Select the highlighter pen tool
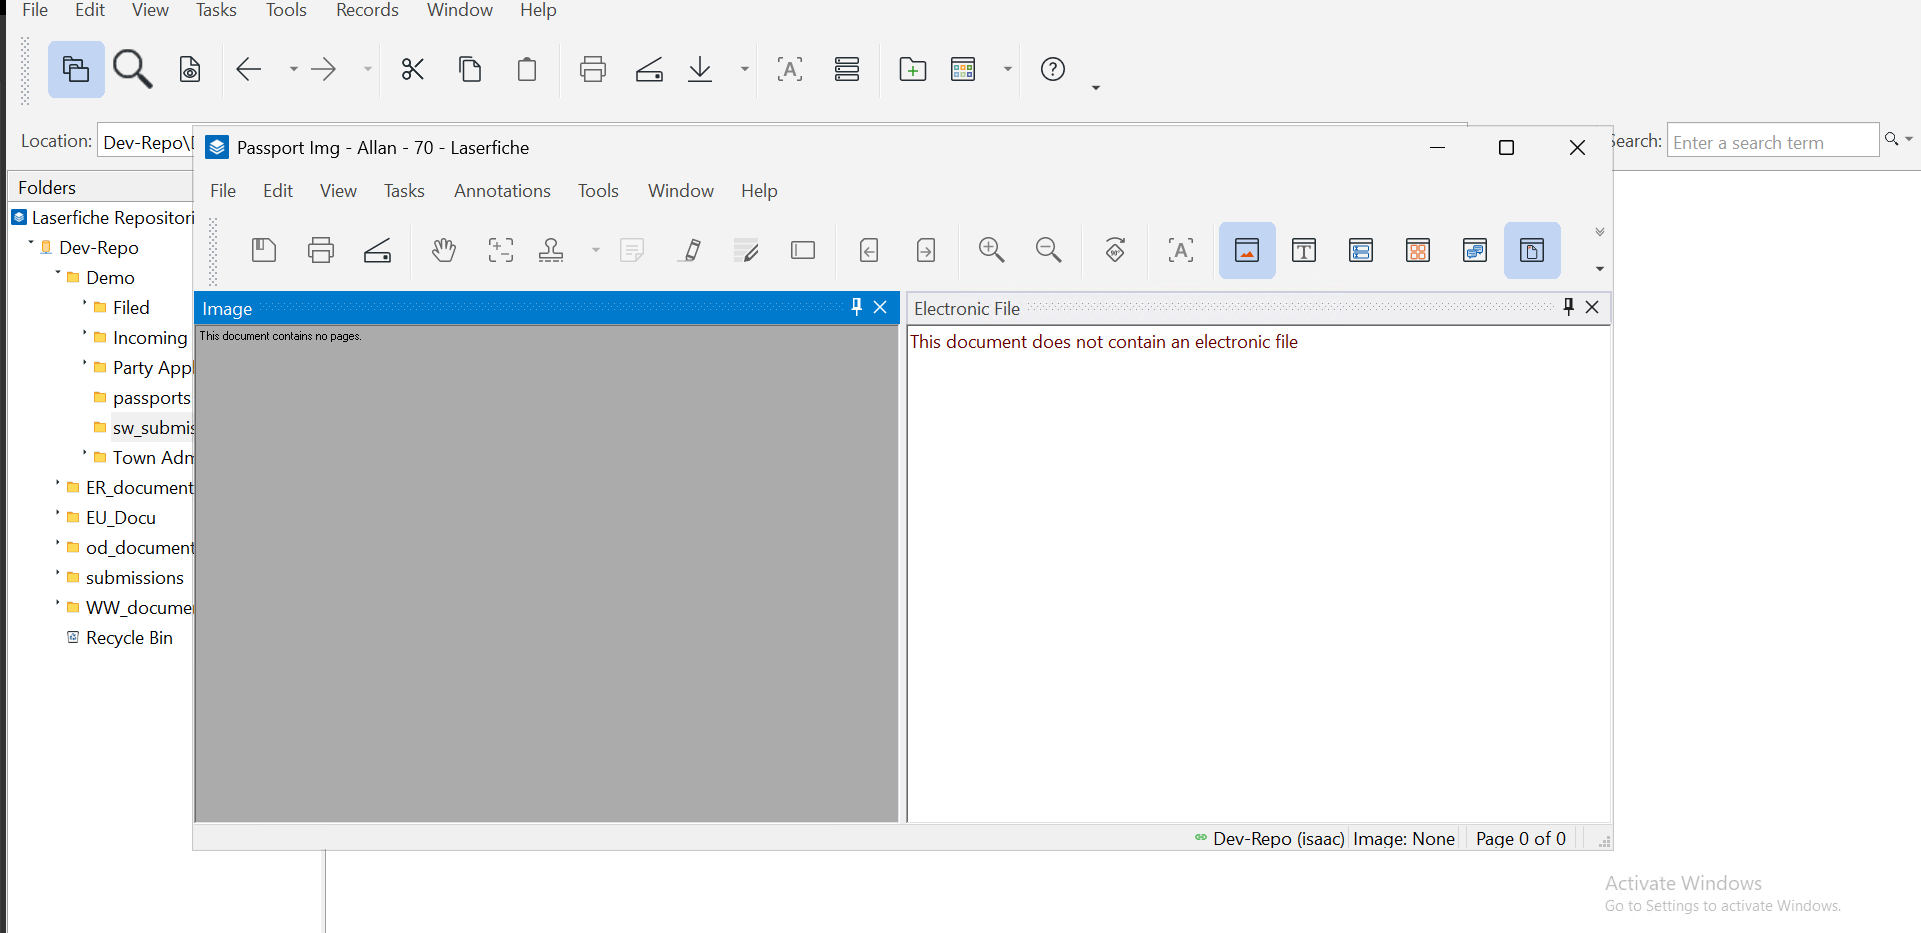 coord(691,250)
